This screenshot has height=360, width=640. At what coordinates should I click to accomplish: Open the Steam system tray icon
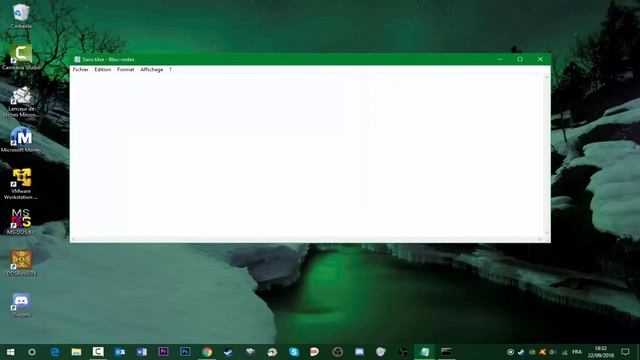521,352
